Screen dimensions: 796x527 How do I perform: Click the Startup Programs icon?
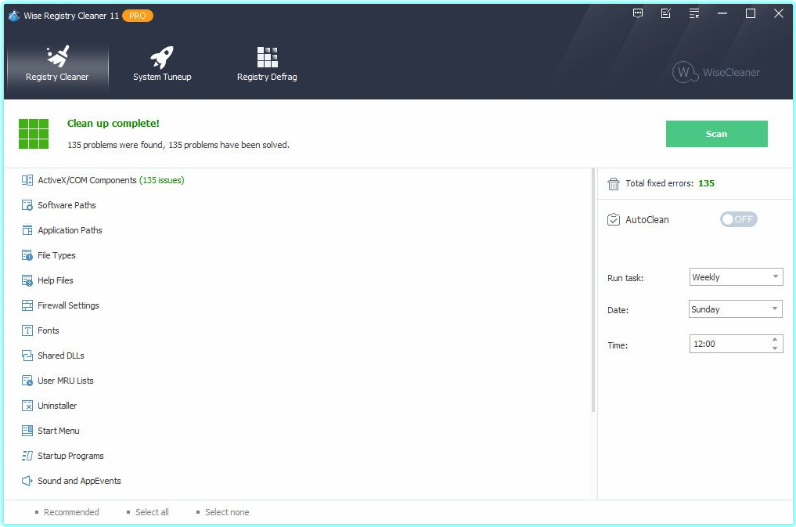(x=27, y=456)
